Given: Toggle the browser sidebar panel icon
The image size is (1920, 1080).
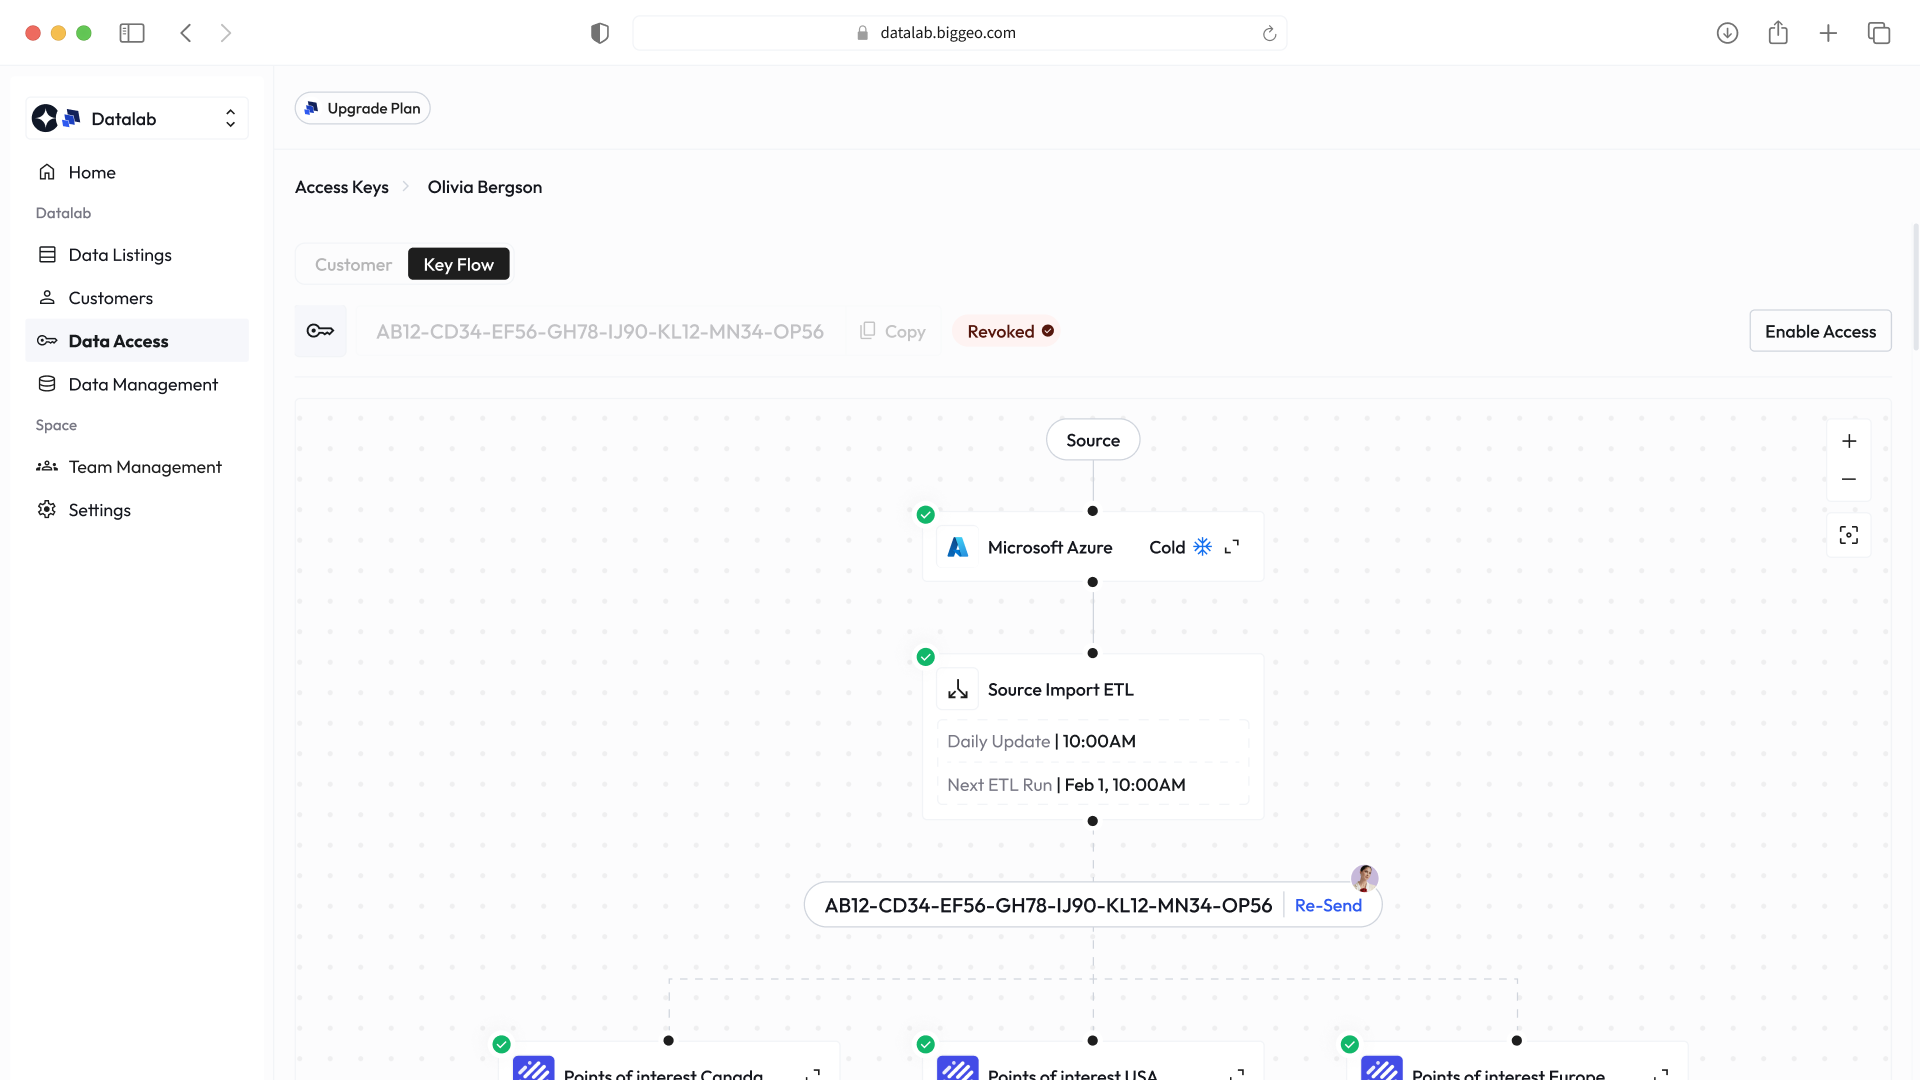Looking at the screenshot, I should [132, 33].
